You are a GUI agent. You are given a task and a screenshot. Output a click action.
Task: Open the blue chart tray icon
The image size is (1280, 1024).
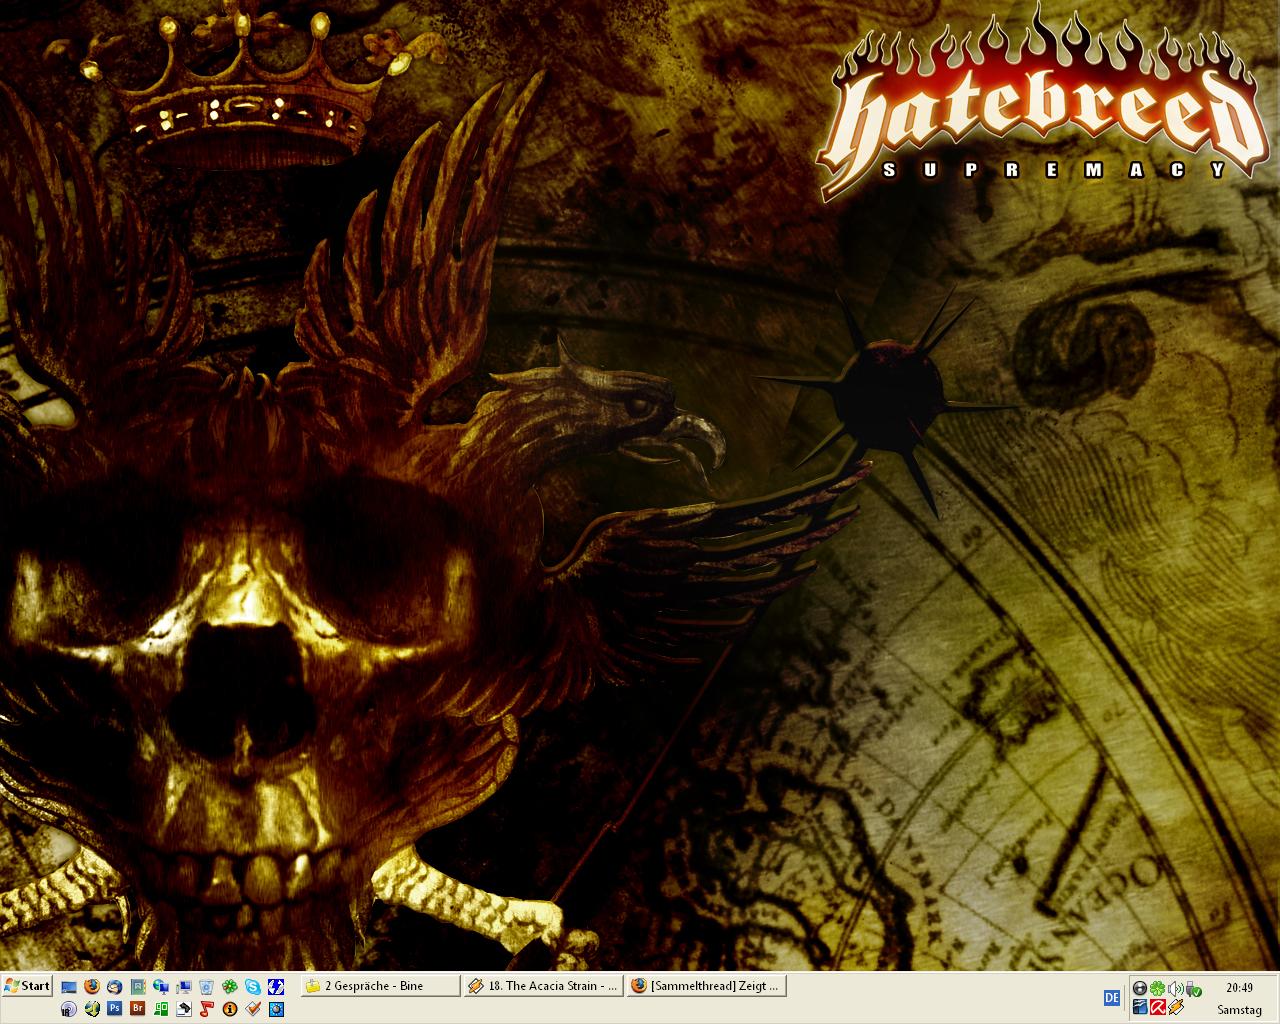(1140, 1007)
